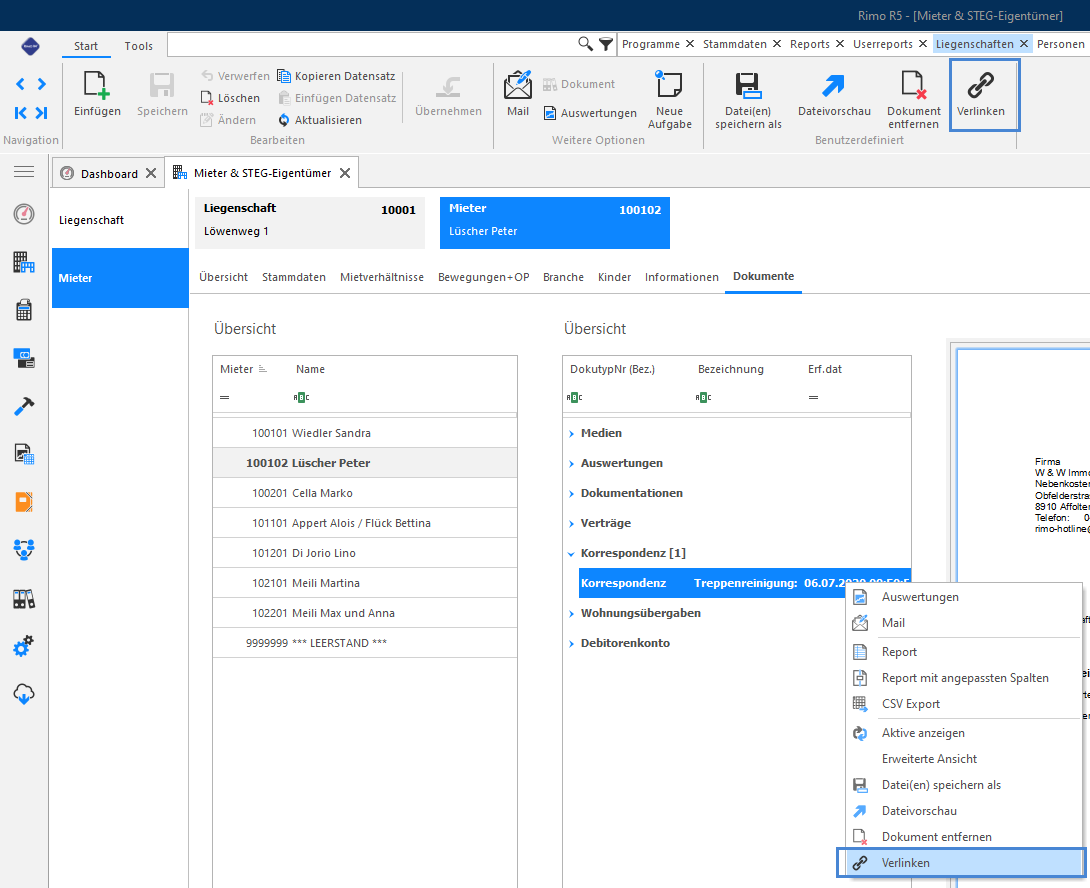Select Report mit angepassten Spalten
The width and height of the screenshot is (1090, 888).
[963, 678]
